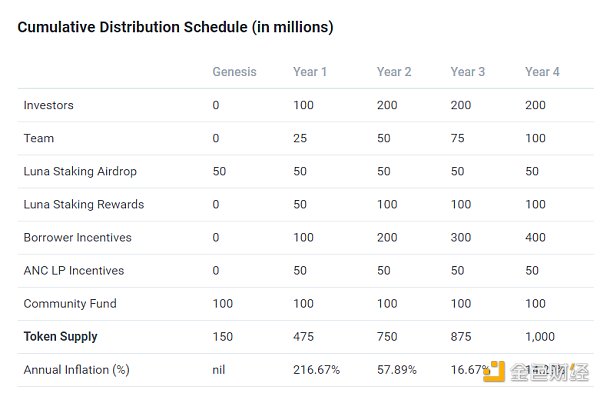Viewport: 600px width, 393px height.
Task: Click the orange Jinse Finance watermark logo
Action: click(494, 371)
